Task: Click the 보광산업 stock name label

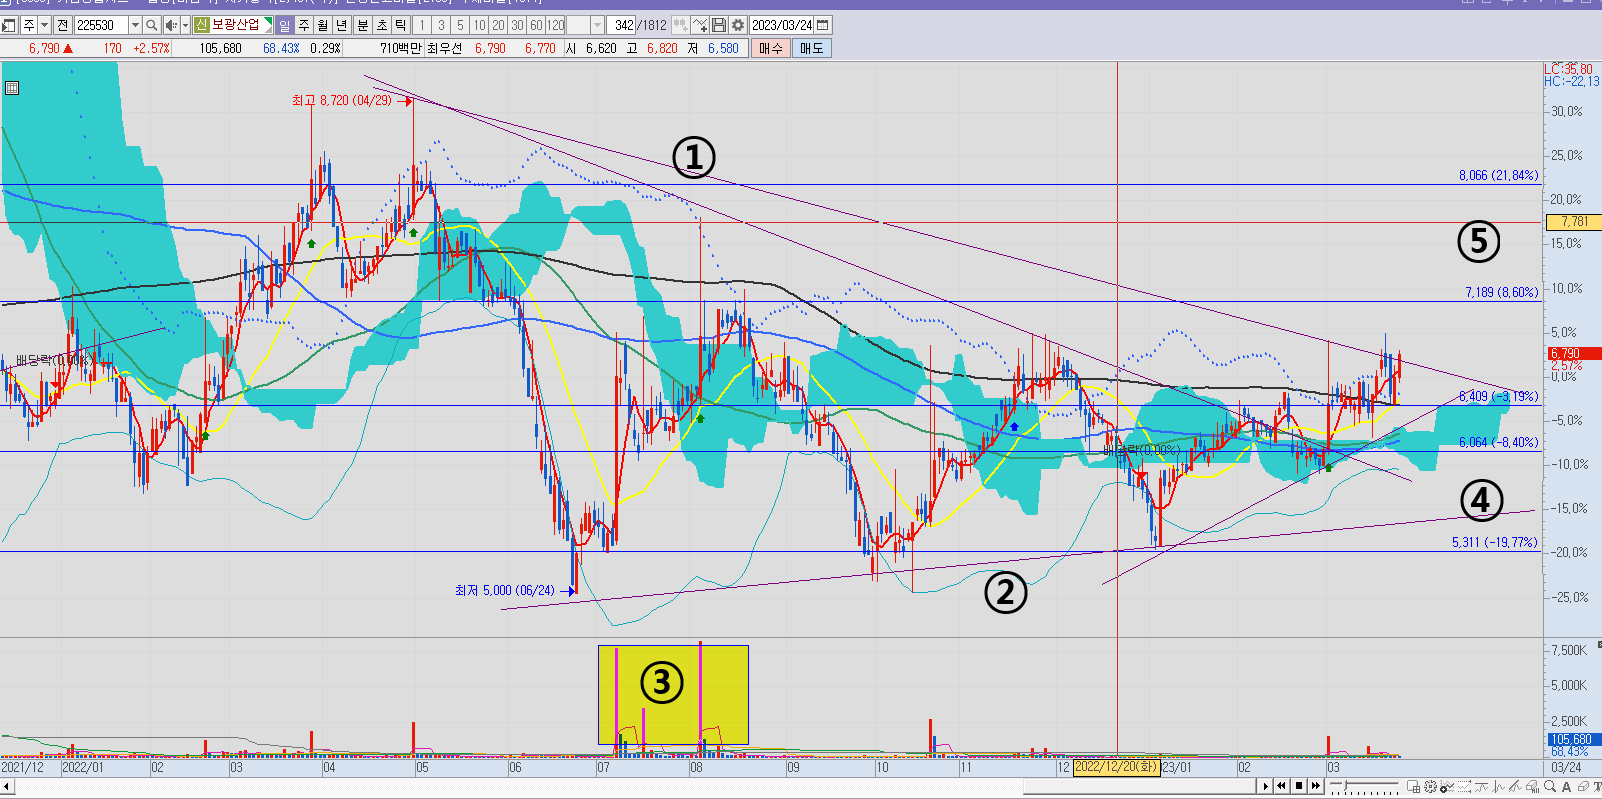Action: pyautogui.click(x=235, y=25)
